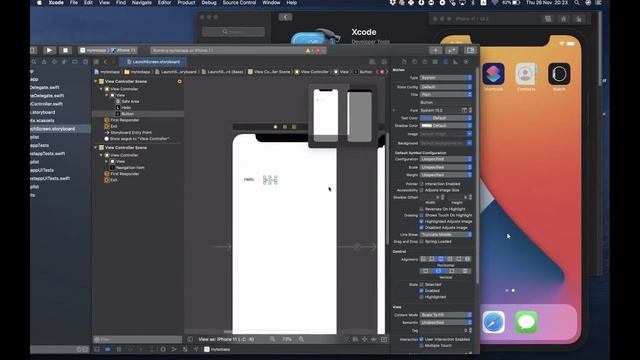Open the Contacts app on the simulator
Image resolution: width=640 pixels, height=360 pixels.
pos(526,74)
